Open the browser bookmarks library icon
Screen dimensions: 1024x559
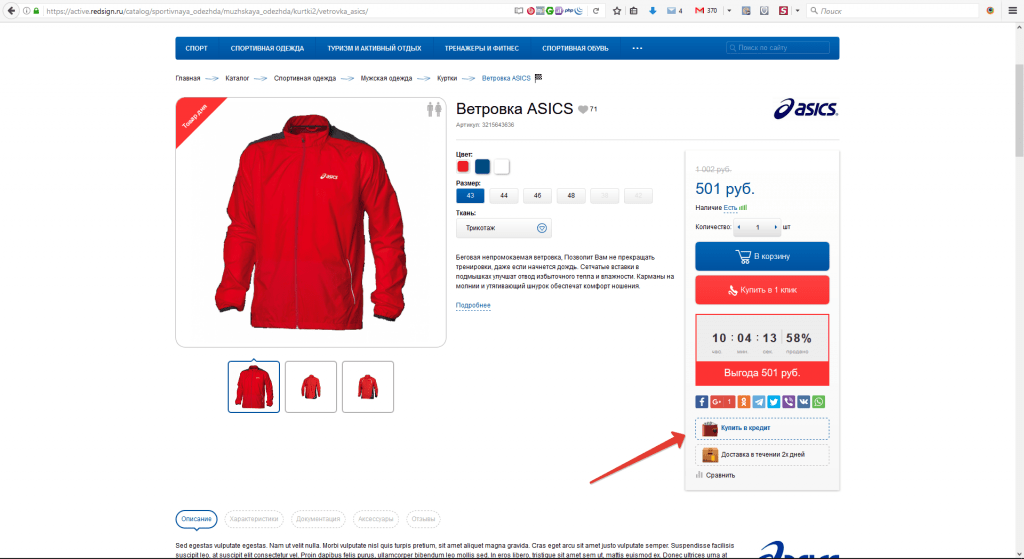pos(633,10)
